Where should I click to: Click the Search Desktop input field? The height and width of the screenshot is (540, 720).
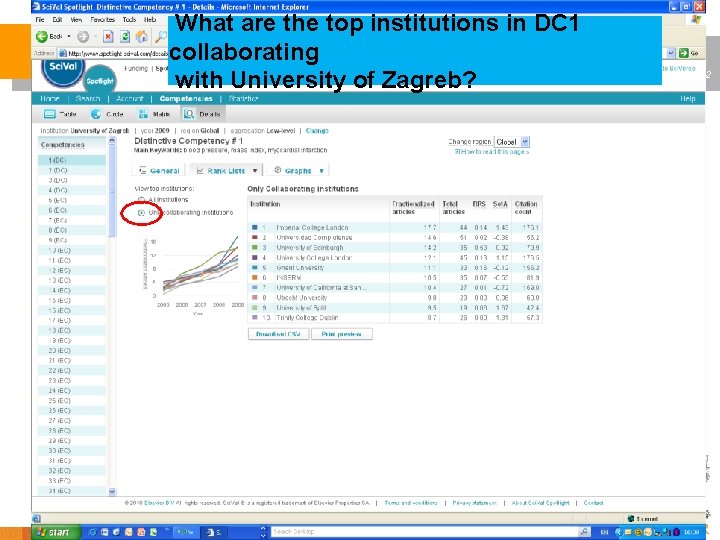(x=424, y=532)
